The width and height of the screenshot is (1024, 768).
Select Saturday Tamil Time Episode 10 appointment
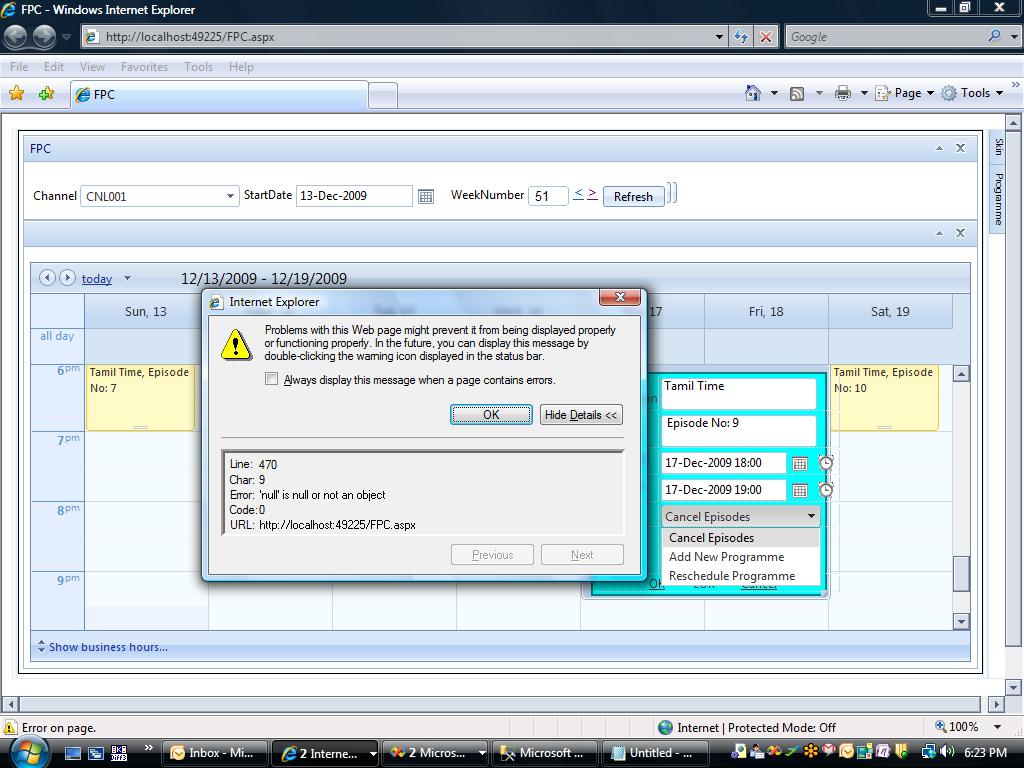coord(884,398)
